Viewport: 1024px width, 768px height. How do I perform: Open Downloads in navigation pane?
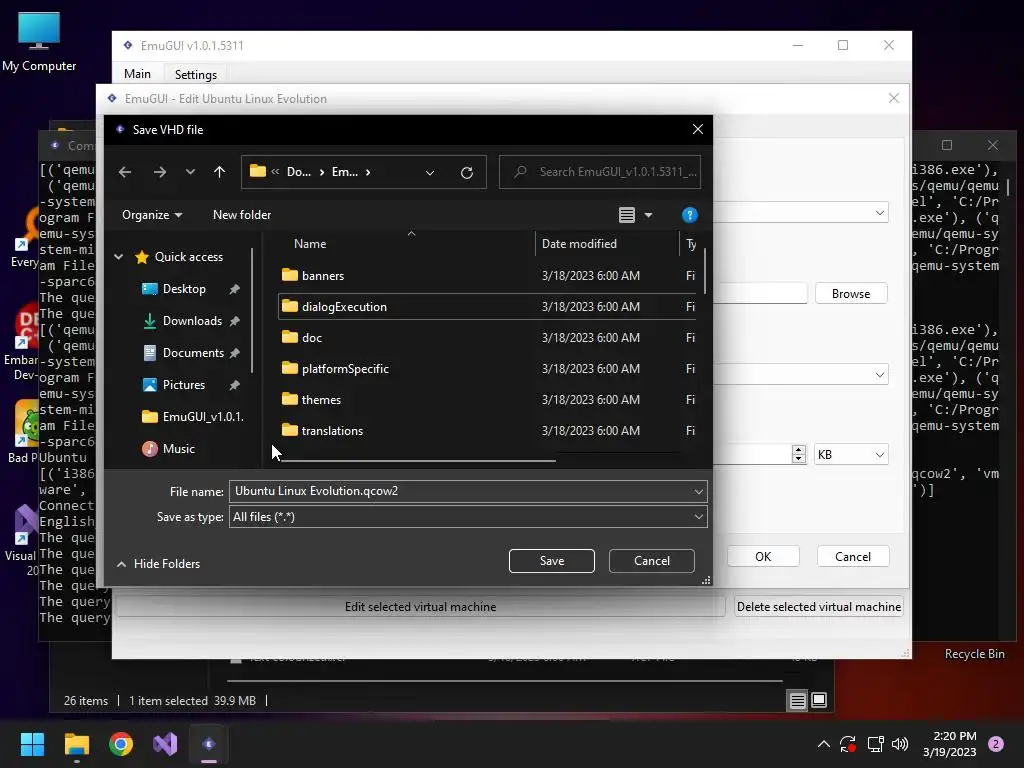click(x=192, y=321)
